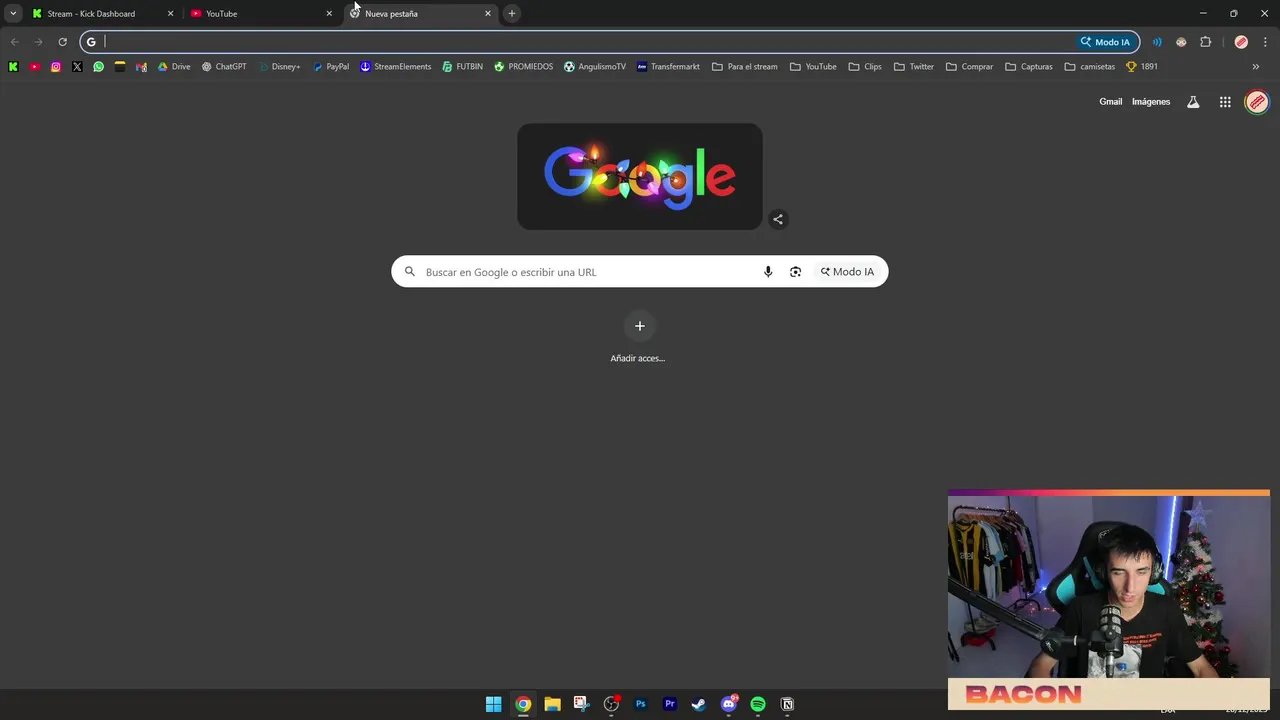Open the tab search dropdown arrow
Image resolution: width=1280 pixels, height=720 pixels.
[x=13, y=14]
